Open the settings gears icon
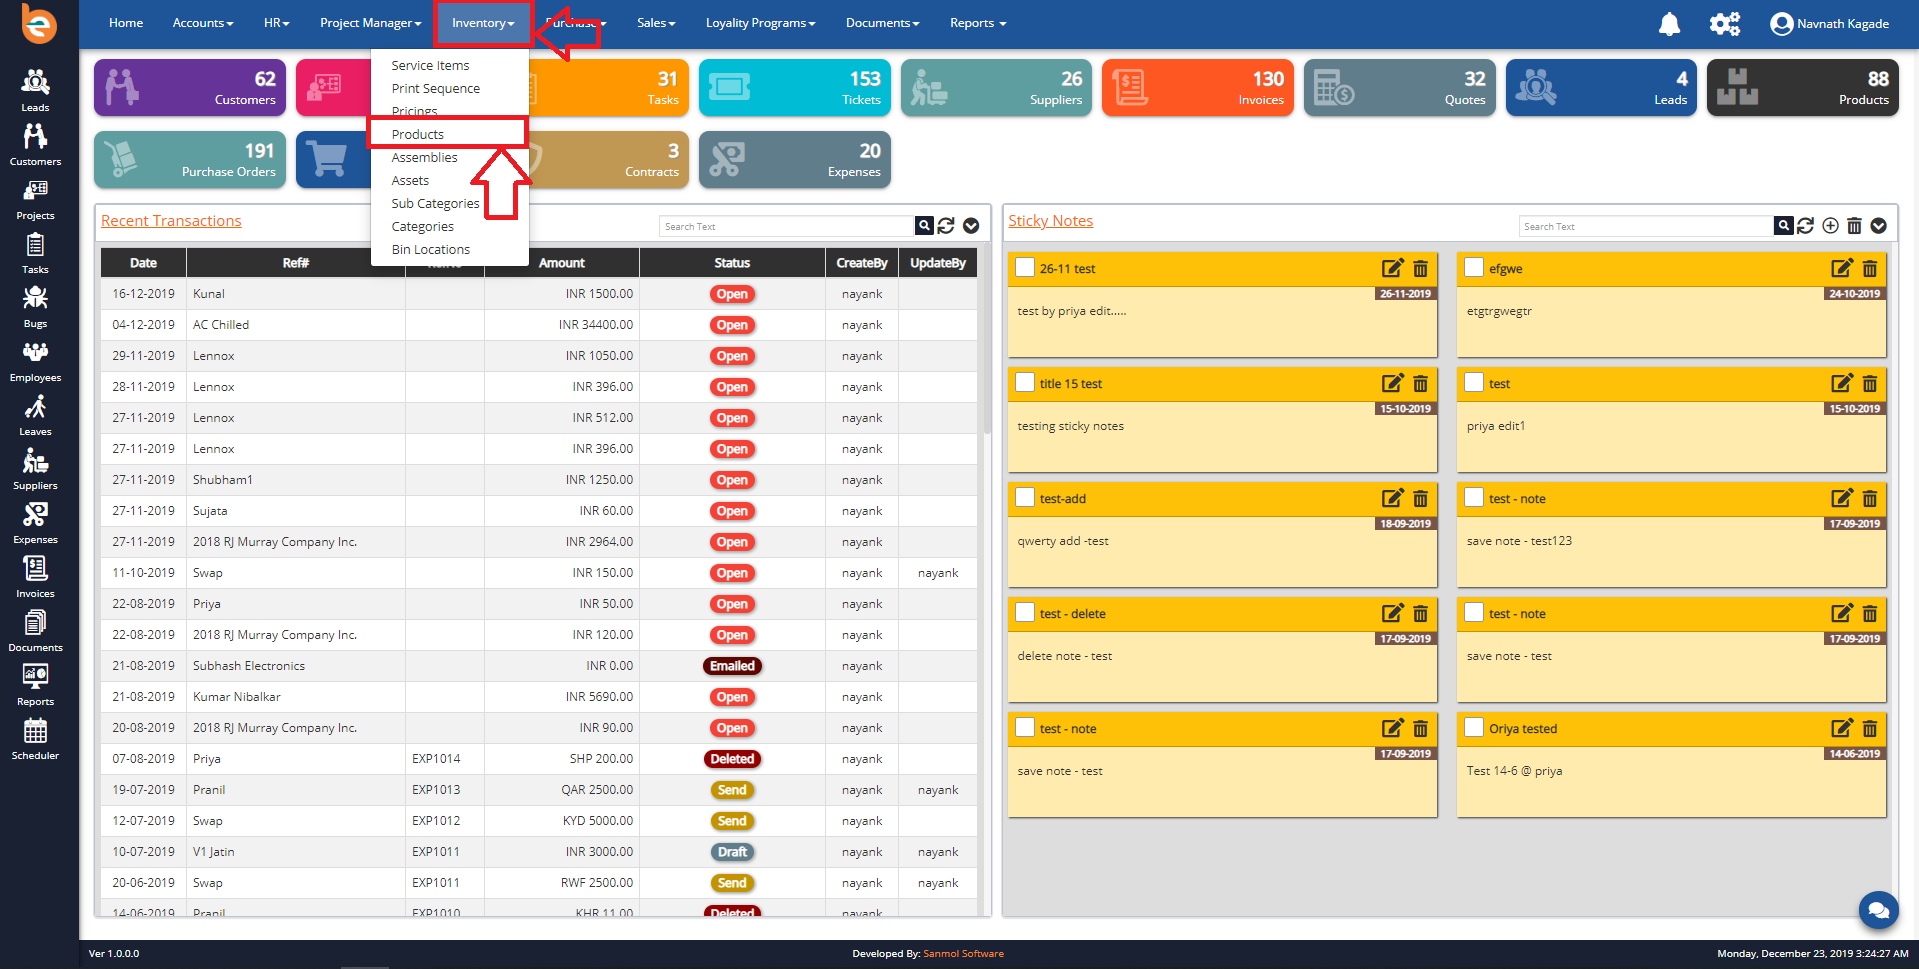Viewport: 1919px width, 969px height. pyautogui.click(x=1724, y=23)
